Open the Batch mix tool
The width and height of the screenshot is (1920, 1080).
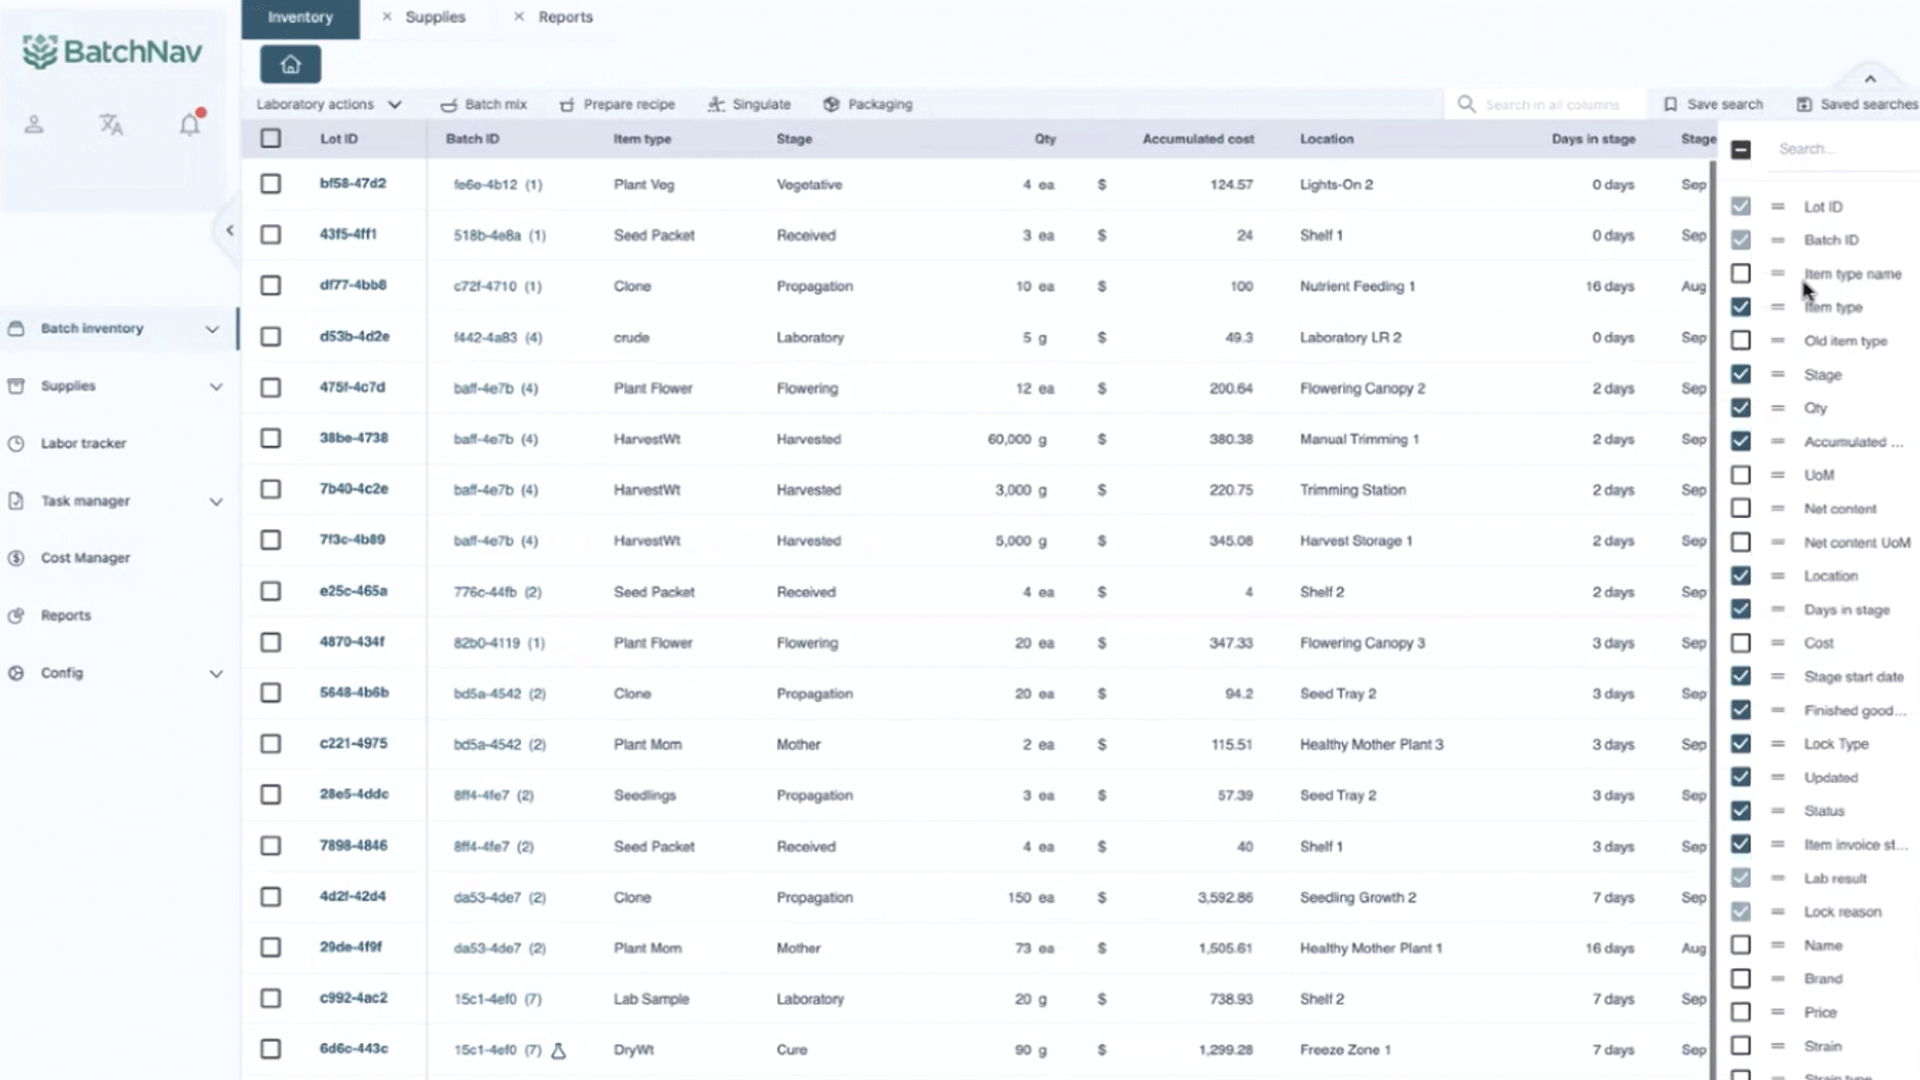(x=482, y=104)
